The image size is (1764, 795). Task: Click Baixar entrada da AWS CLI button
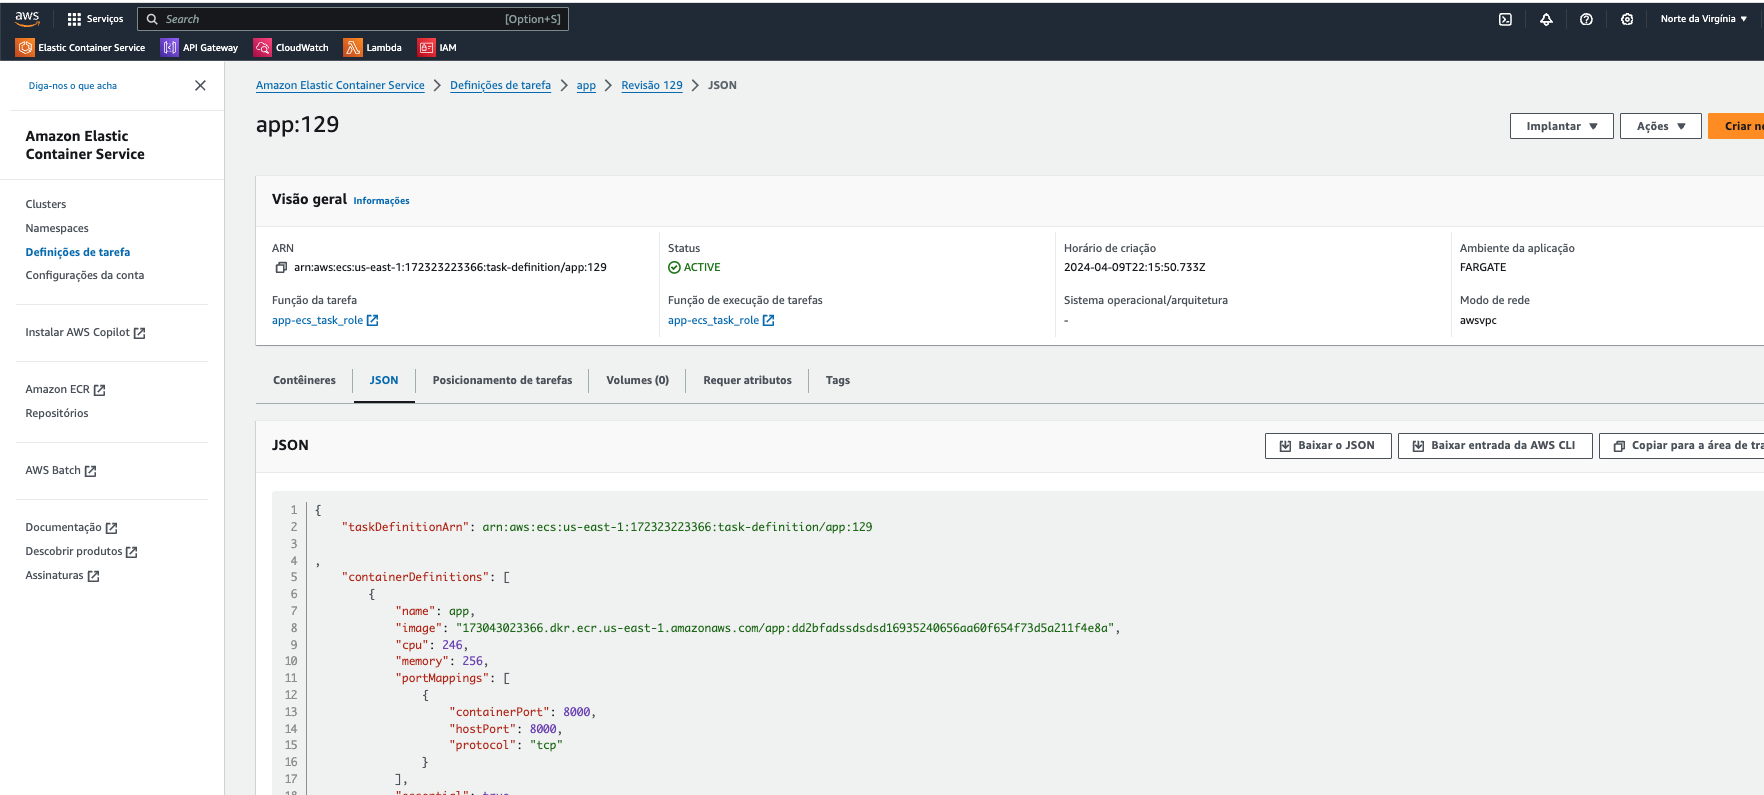click(1494, 446)
